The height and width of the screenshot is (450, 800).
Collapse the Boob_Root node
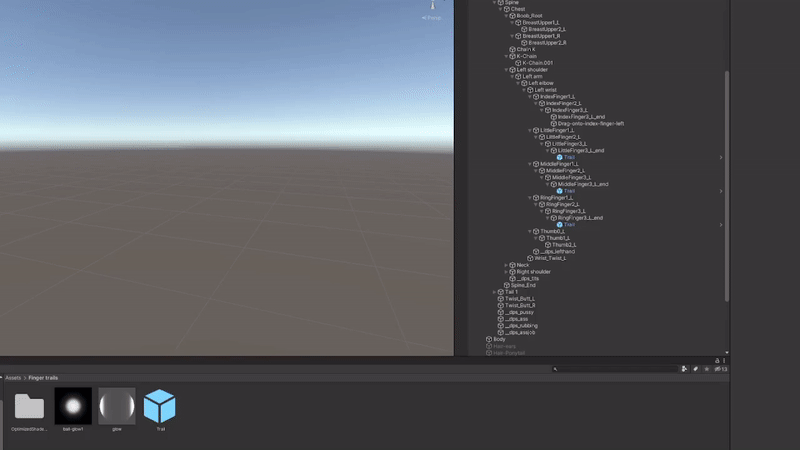tap(506, 16)
